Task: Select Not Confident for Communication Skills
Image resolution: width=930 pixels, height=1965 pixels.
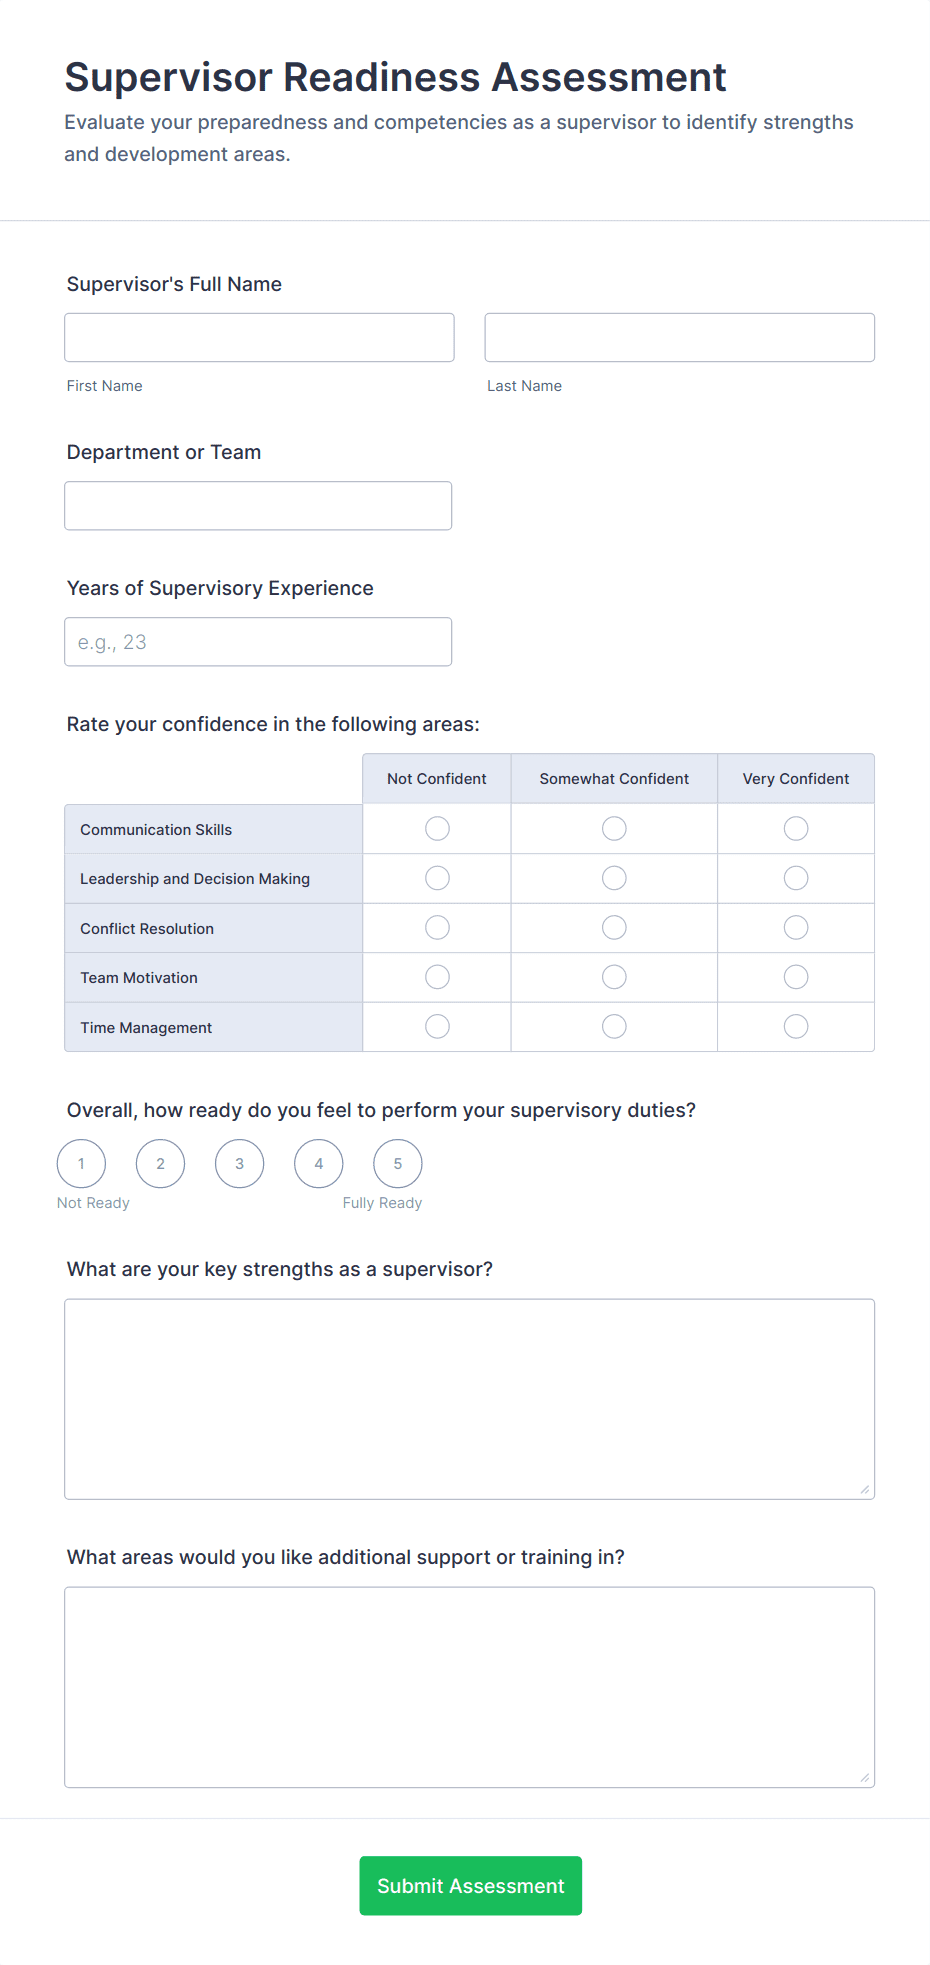Action: click(437, 829)
